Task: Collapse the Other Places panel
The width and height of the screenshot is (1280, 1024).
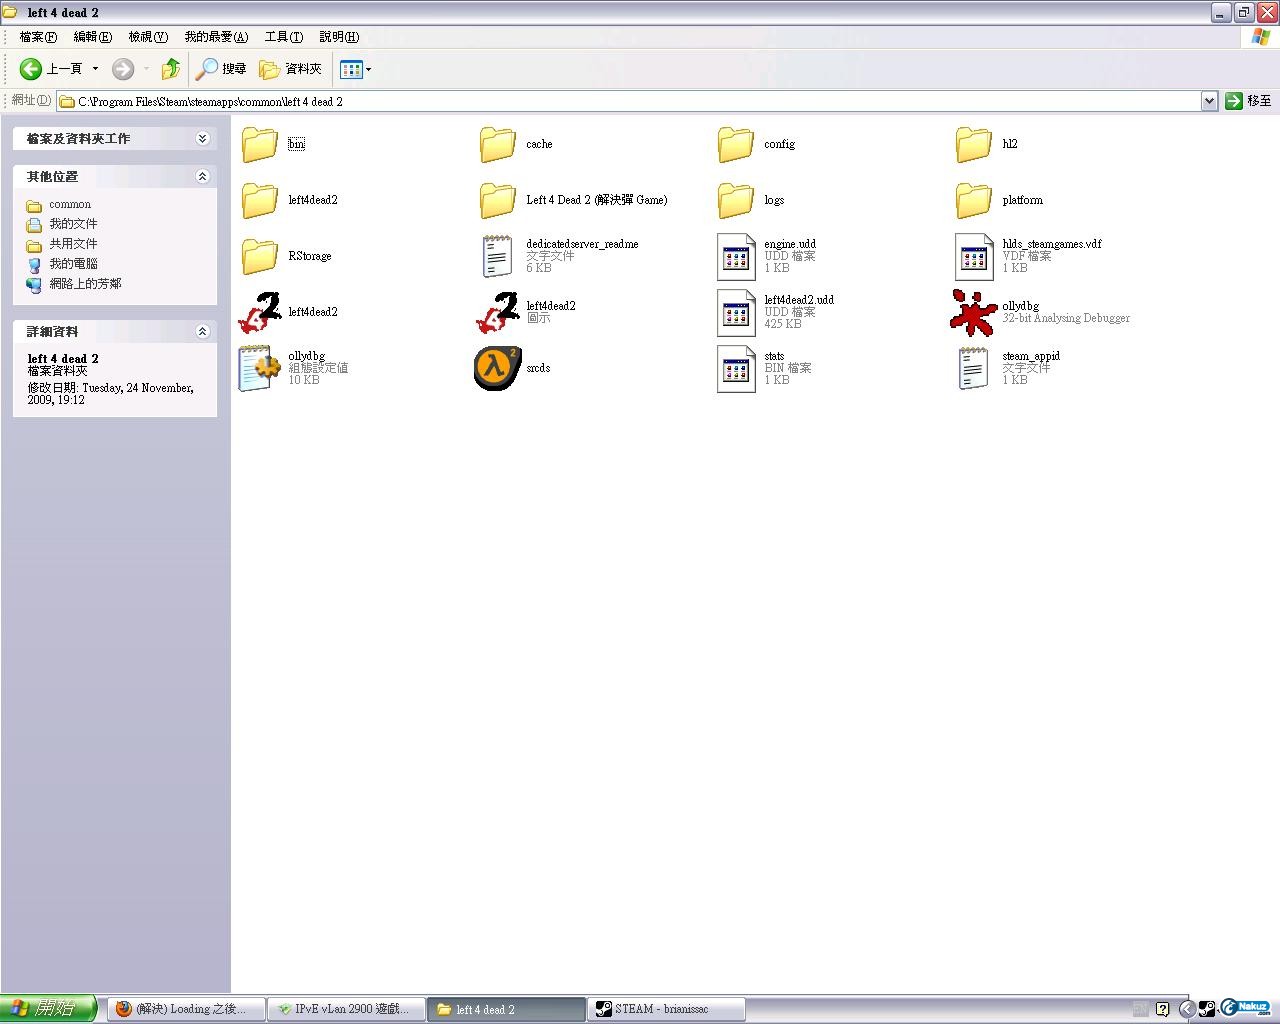Action: 202,177
